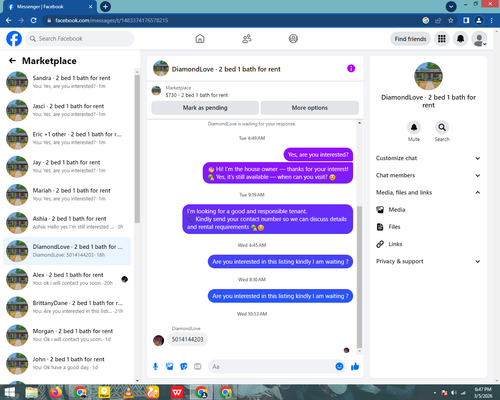
Task: Open Jay's rental conversation
Action: click(67, 166)
